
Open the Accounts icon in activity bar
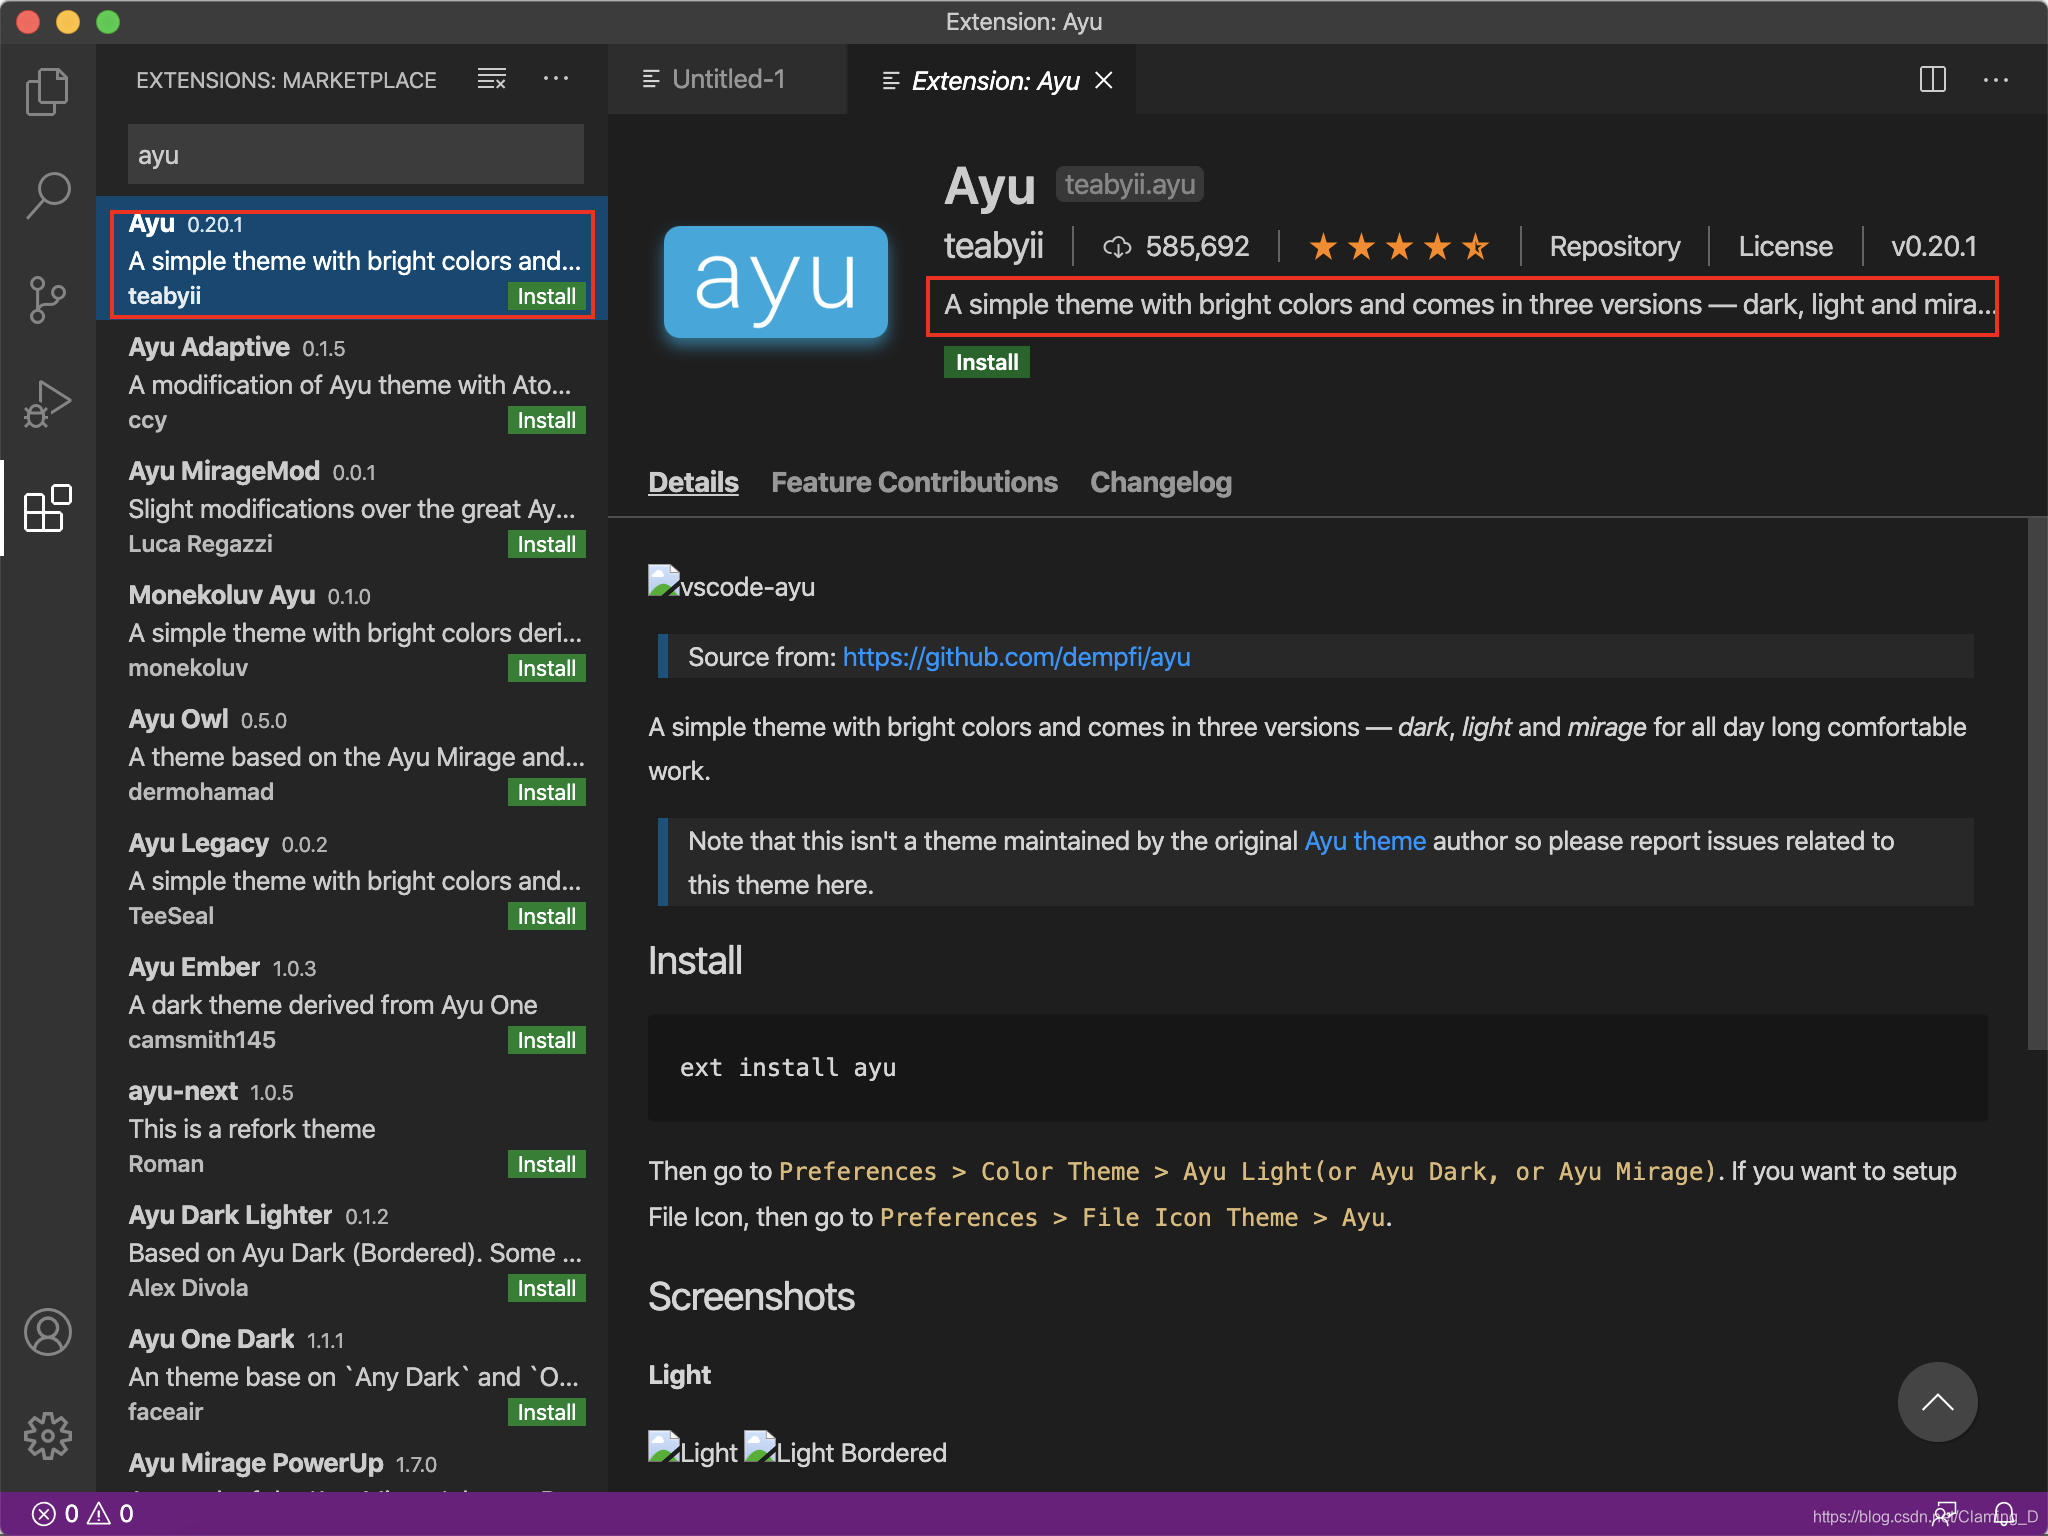(x=47, y=1332)
